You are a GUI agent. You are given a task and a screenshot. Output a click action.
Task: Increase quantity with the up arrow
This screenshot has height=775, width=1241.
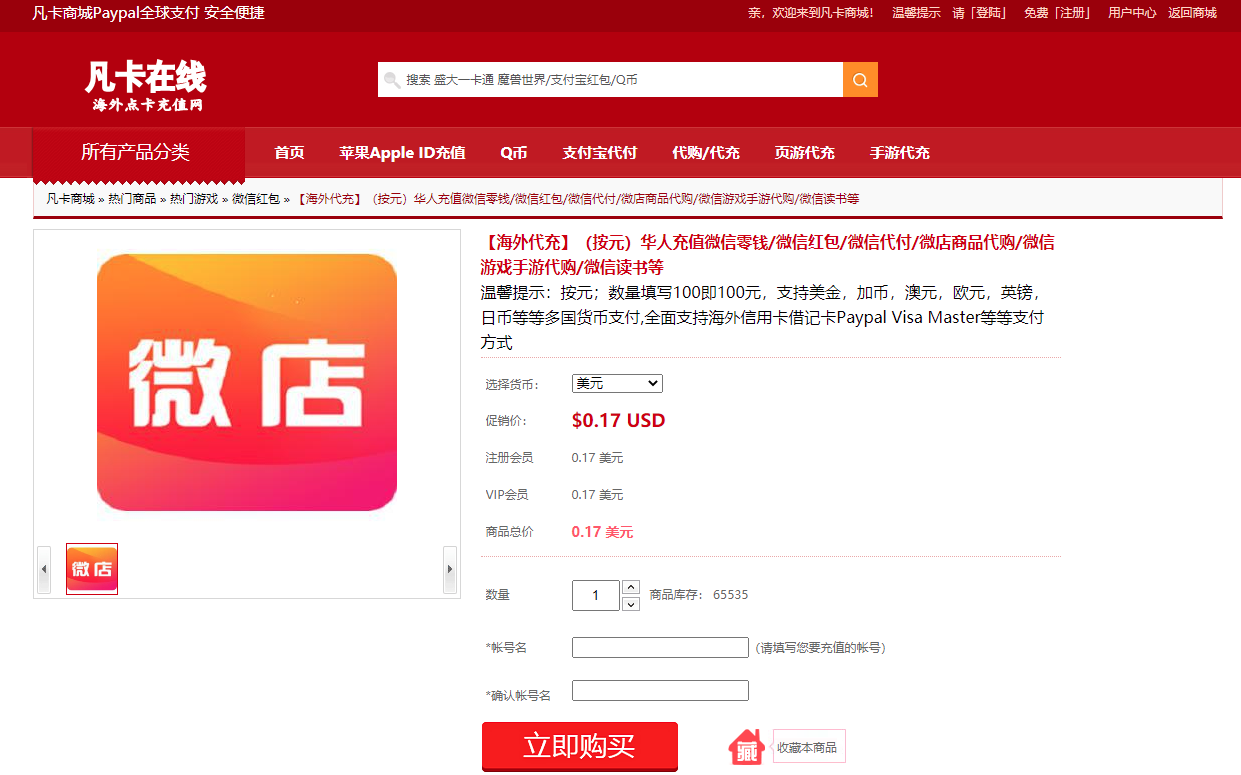(631, 587)
